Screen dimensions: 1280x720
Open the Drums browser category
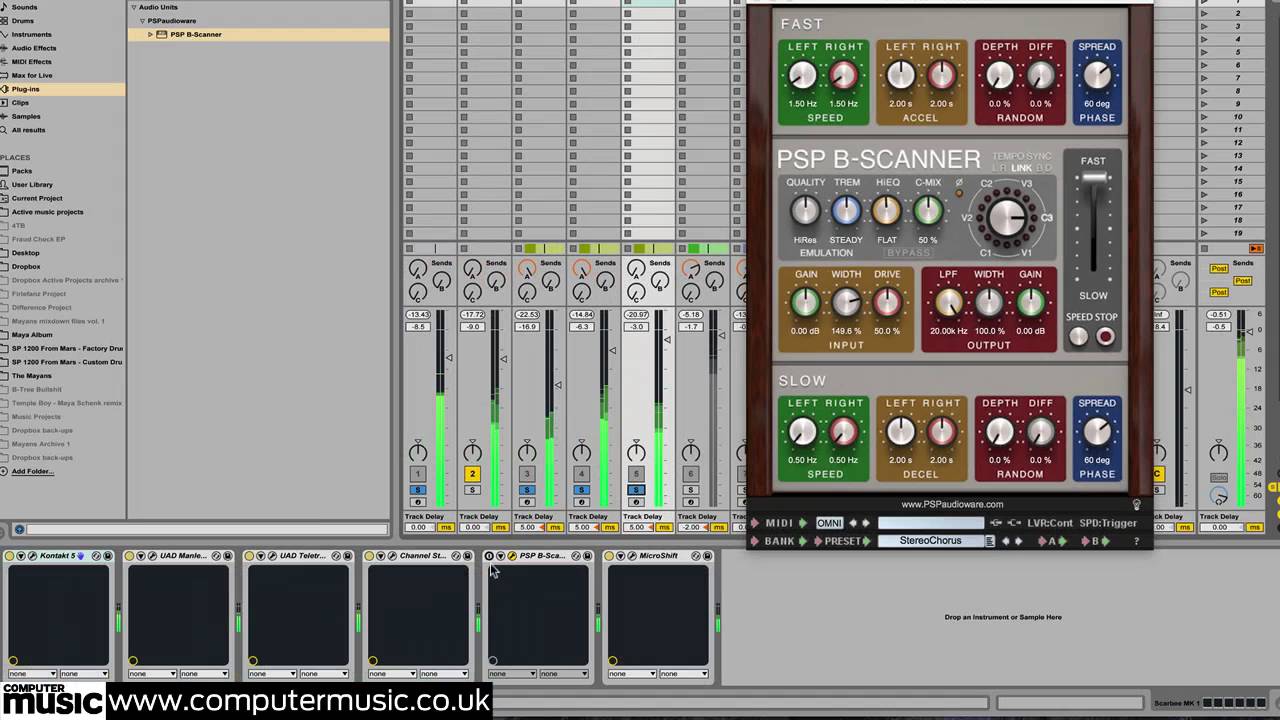[x=22, y=20]
